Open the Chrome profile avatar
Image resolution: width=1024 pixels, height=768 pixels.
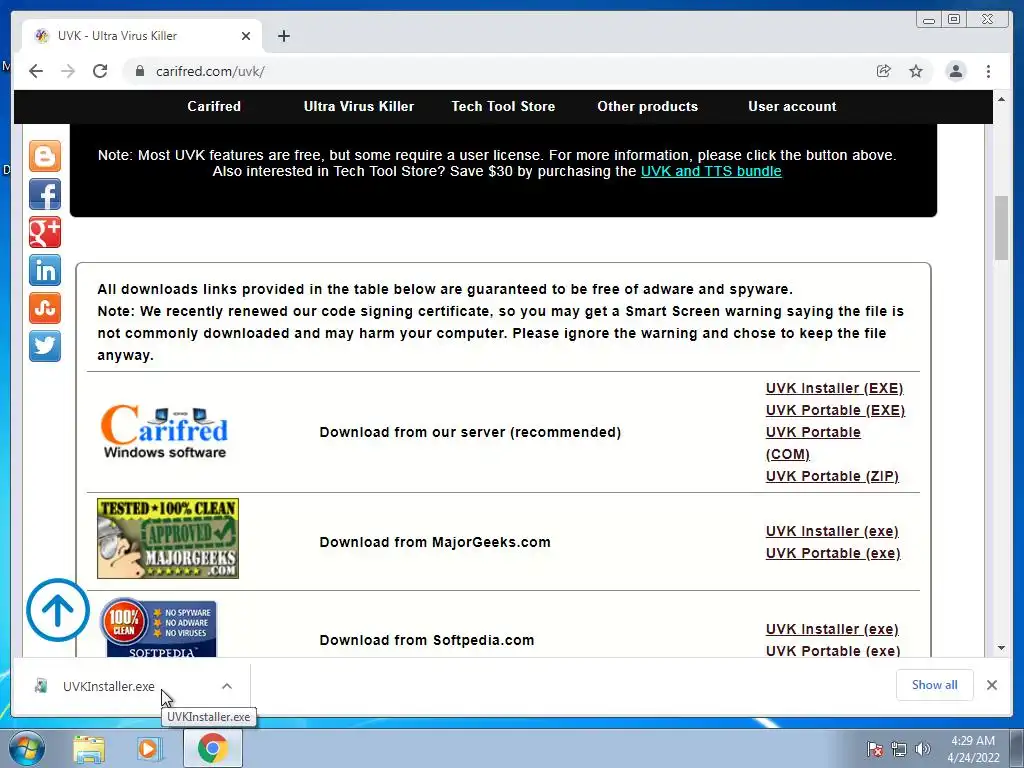955,71
